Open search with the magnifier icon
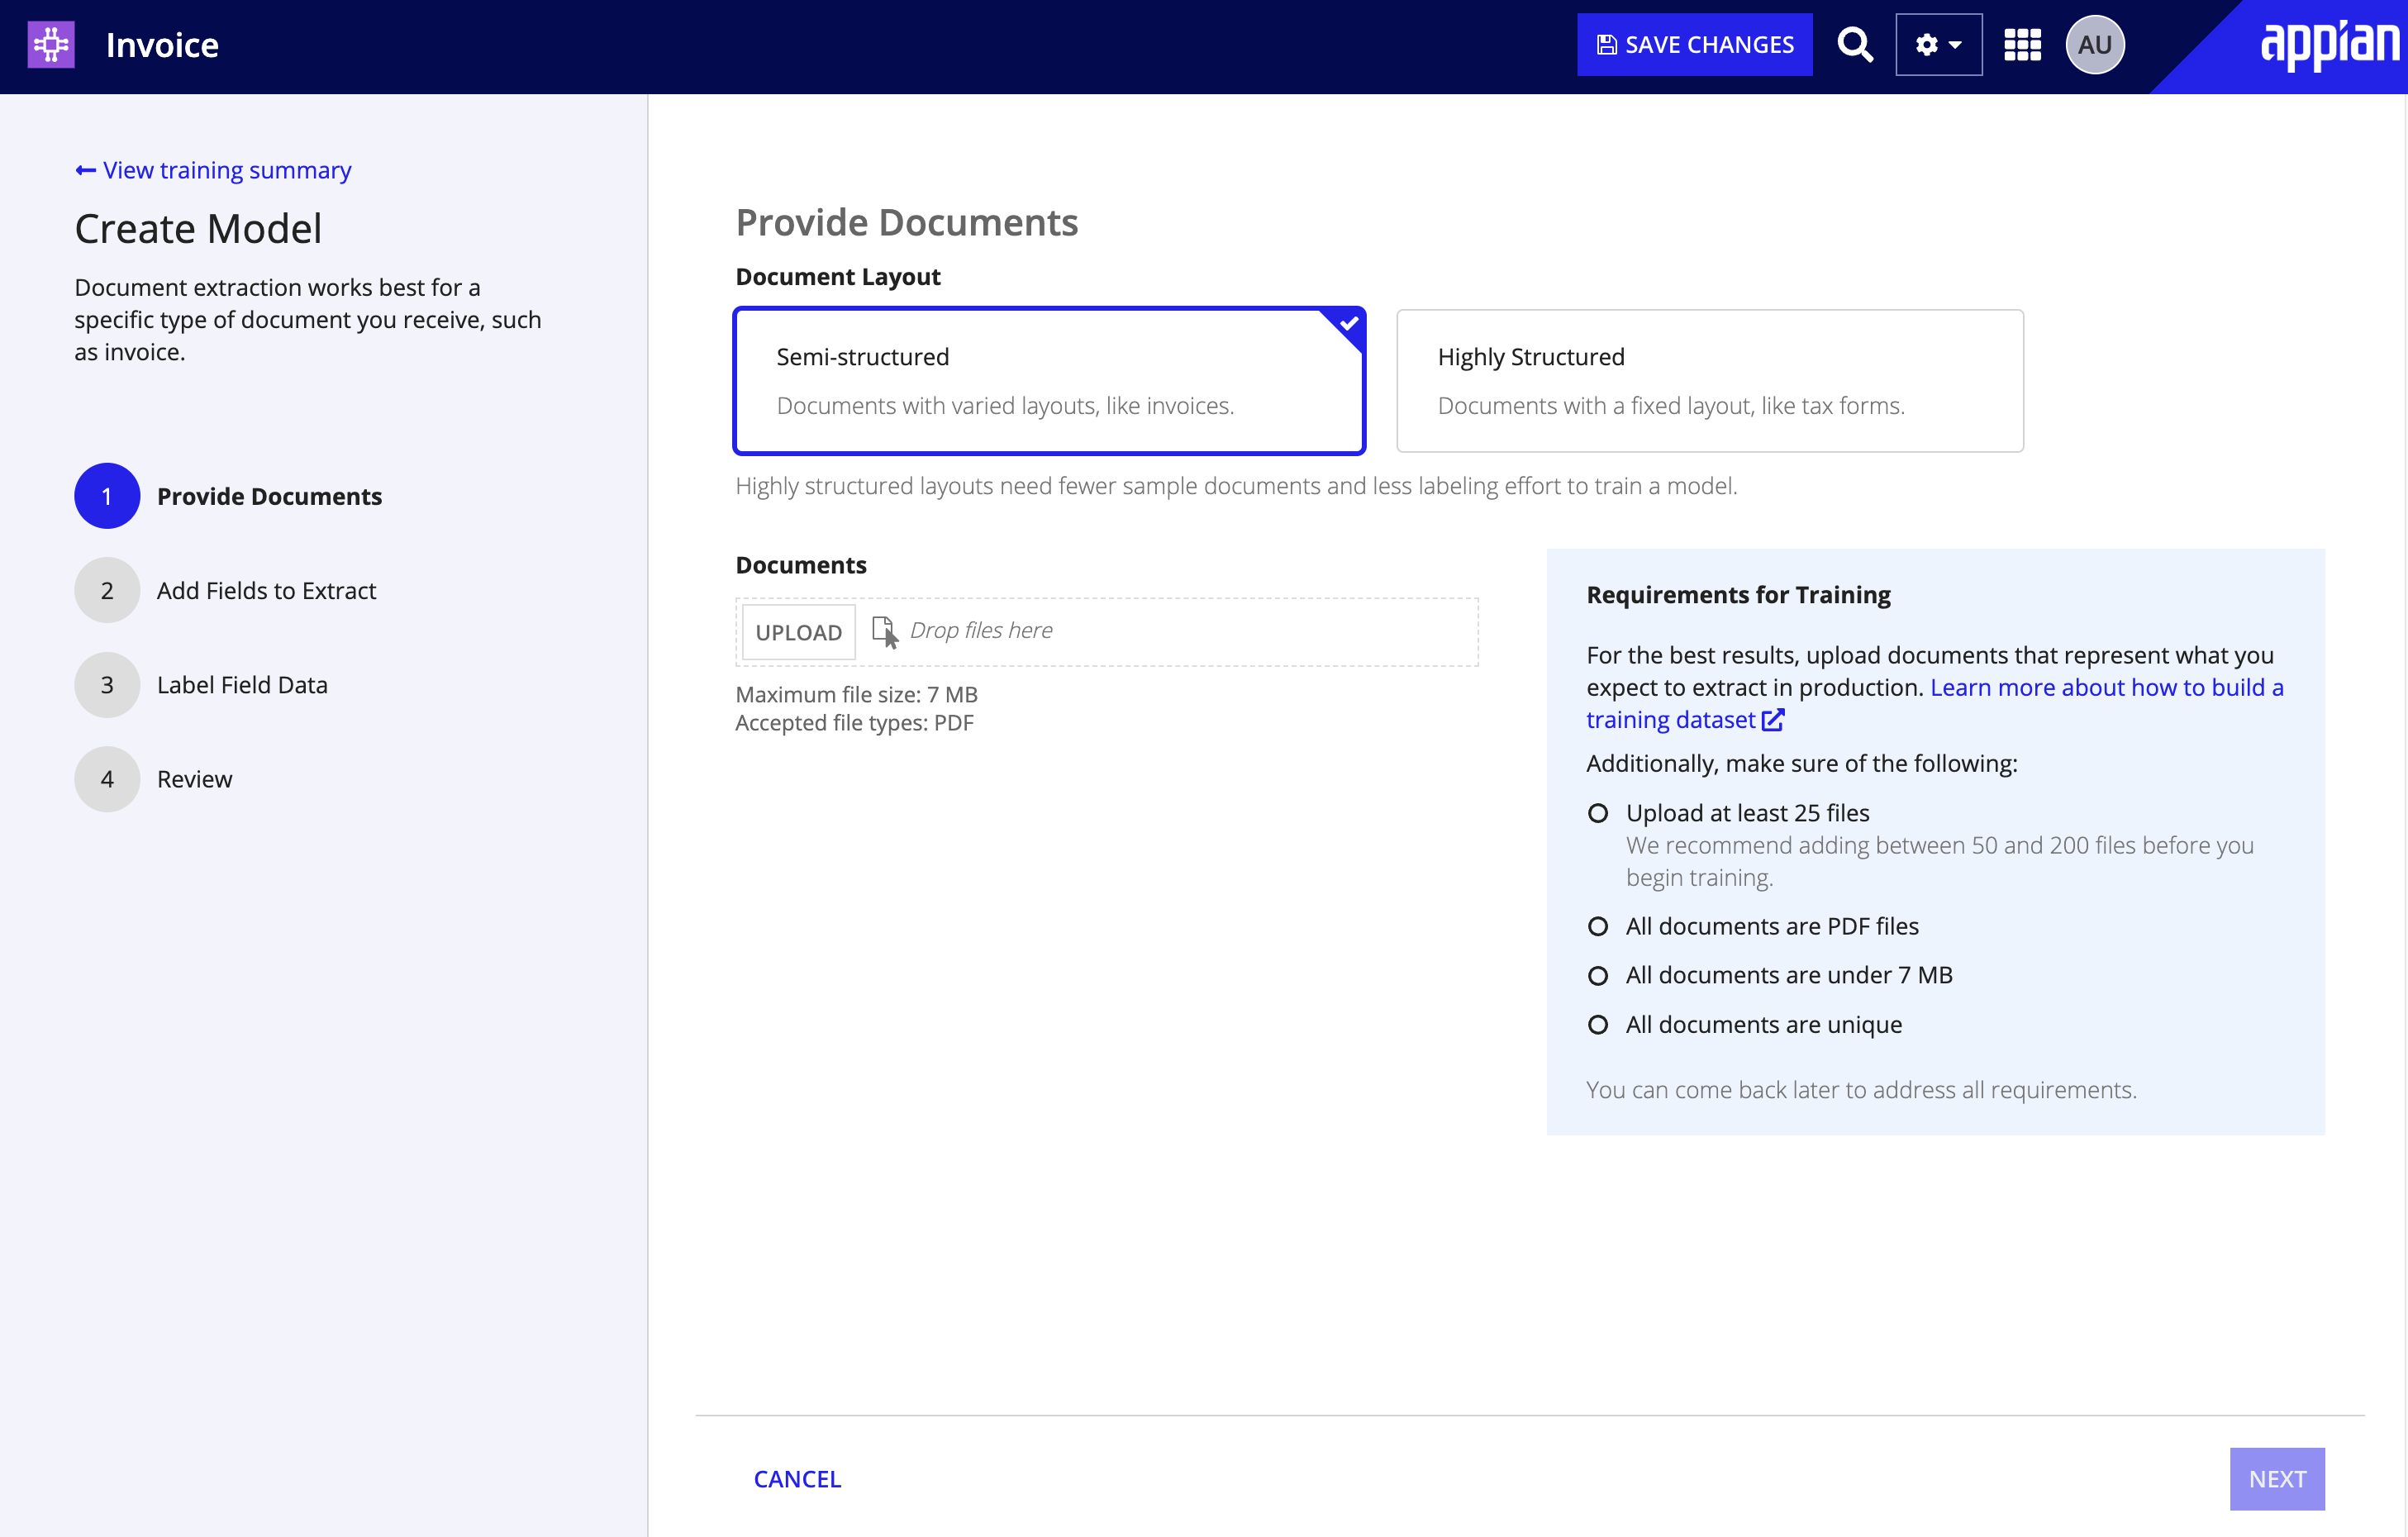Screen dimensions: 2408x1537 pyautogui.click(x=1855, y=45)
